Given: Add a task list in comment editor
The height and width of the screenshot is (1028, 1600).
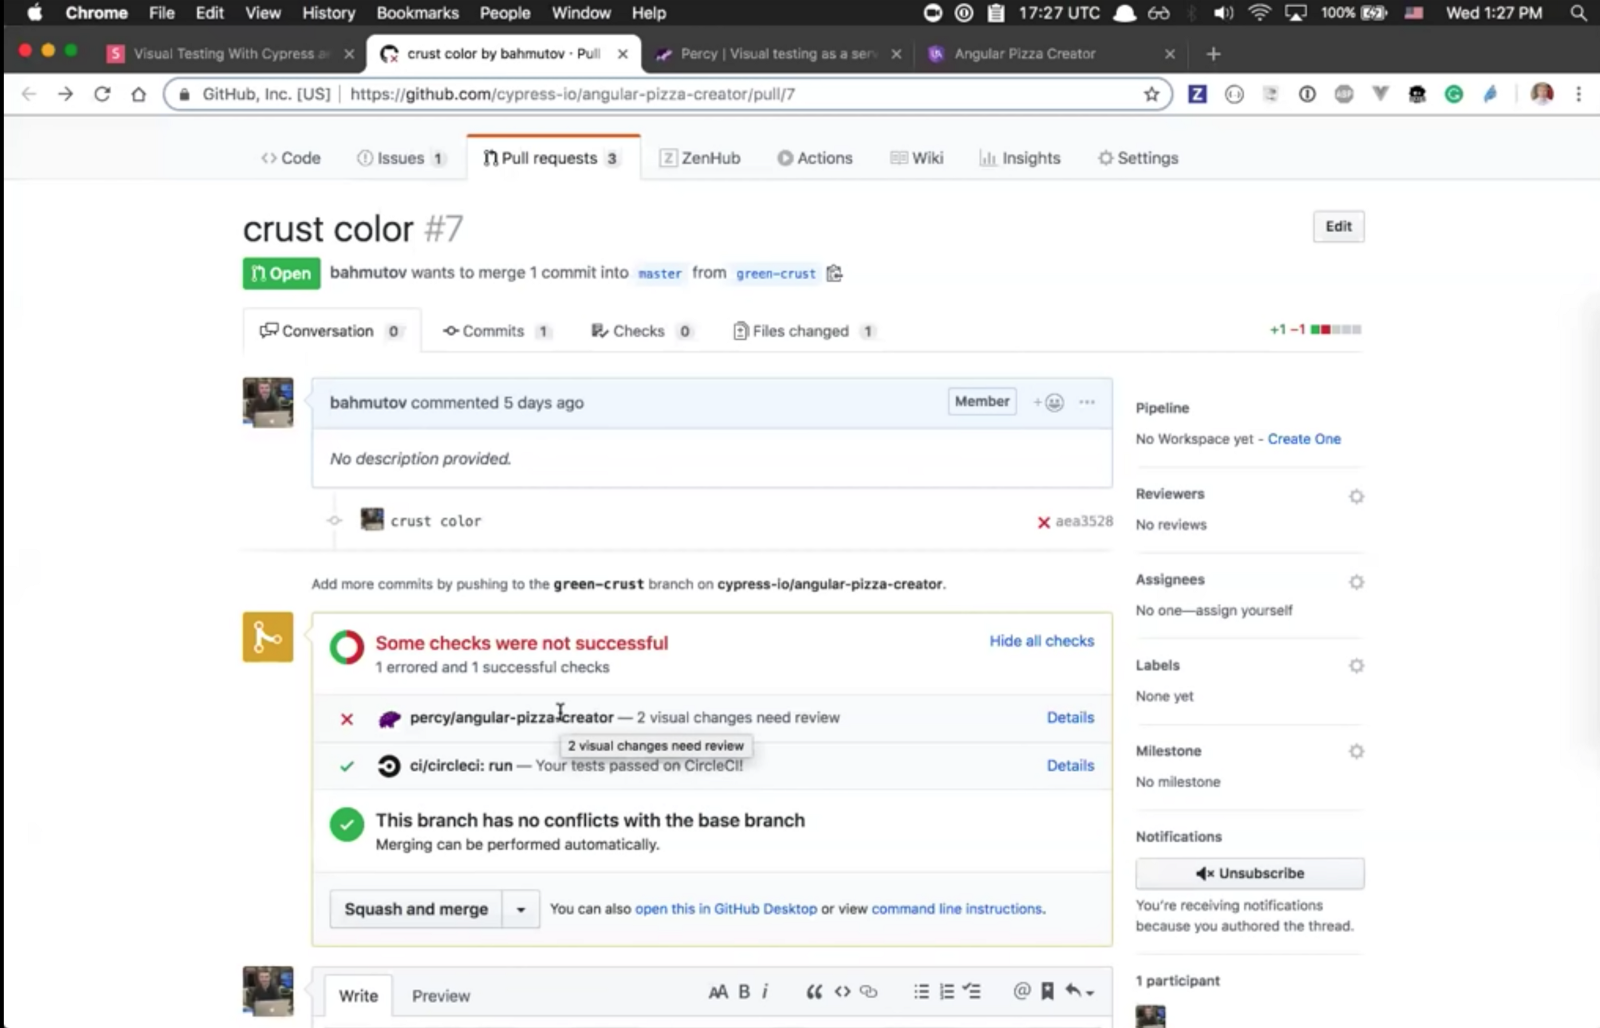Looking at the screenshot, I should (x=972, y=992).
